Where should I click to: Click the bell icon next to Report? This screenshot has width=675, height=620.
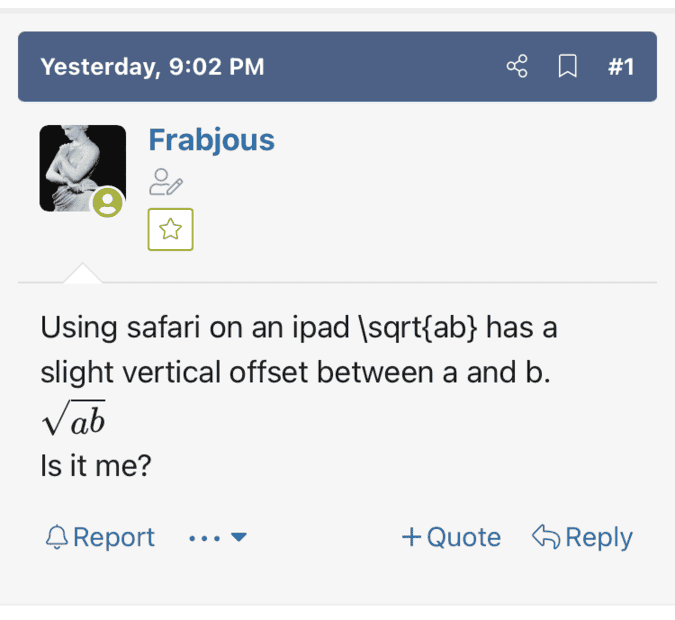(x=57, y=537)
